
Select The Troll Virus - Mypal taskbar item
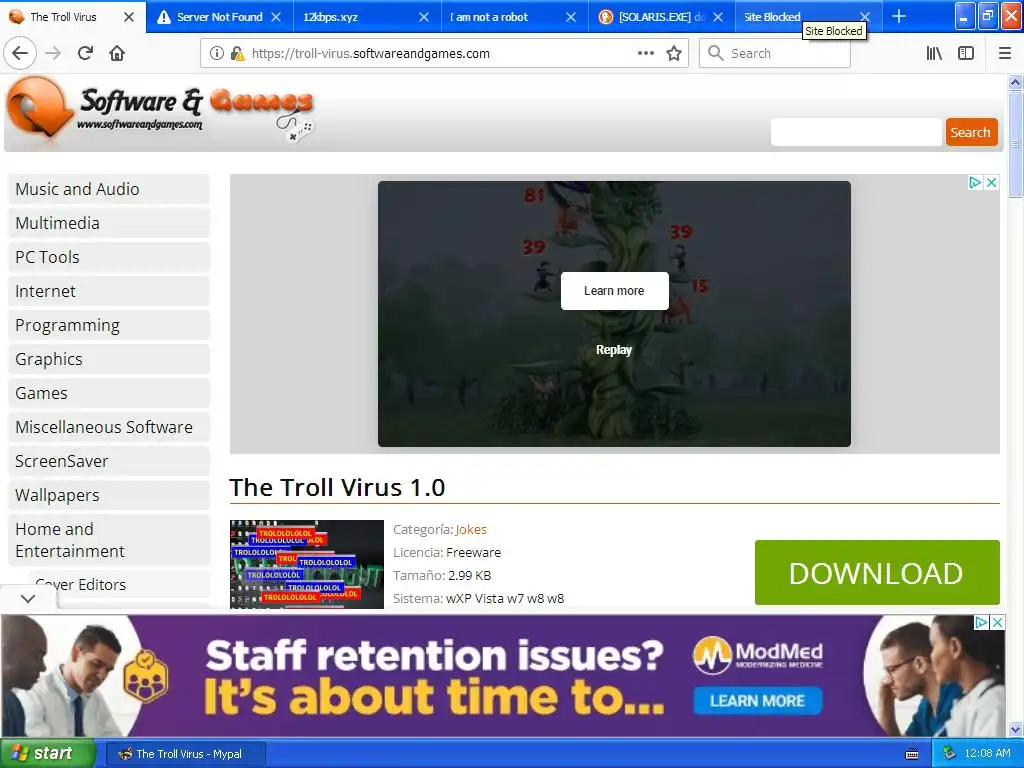tap(185, 754)
